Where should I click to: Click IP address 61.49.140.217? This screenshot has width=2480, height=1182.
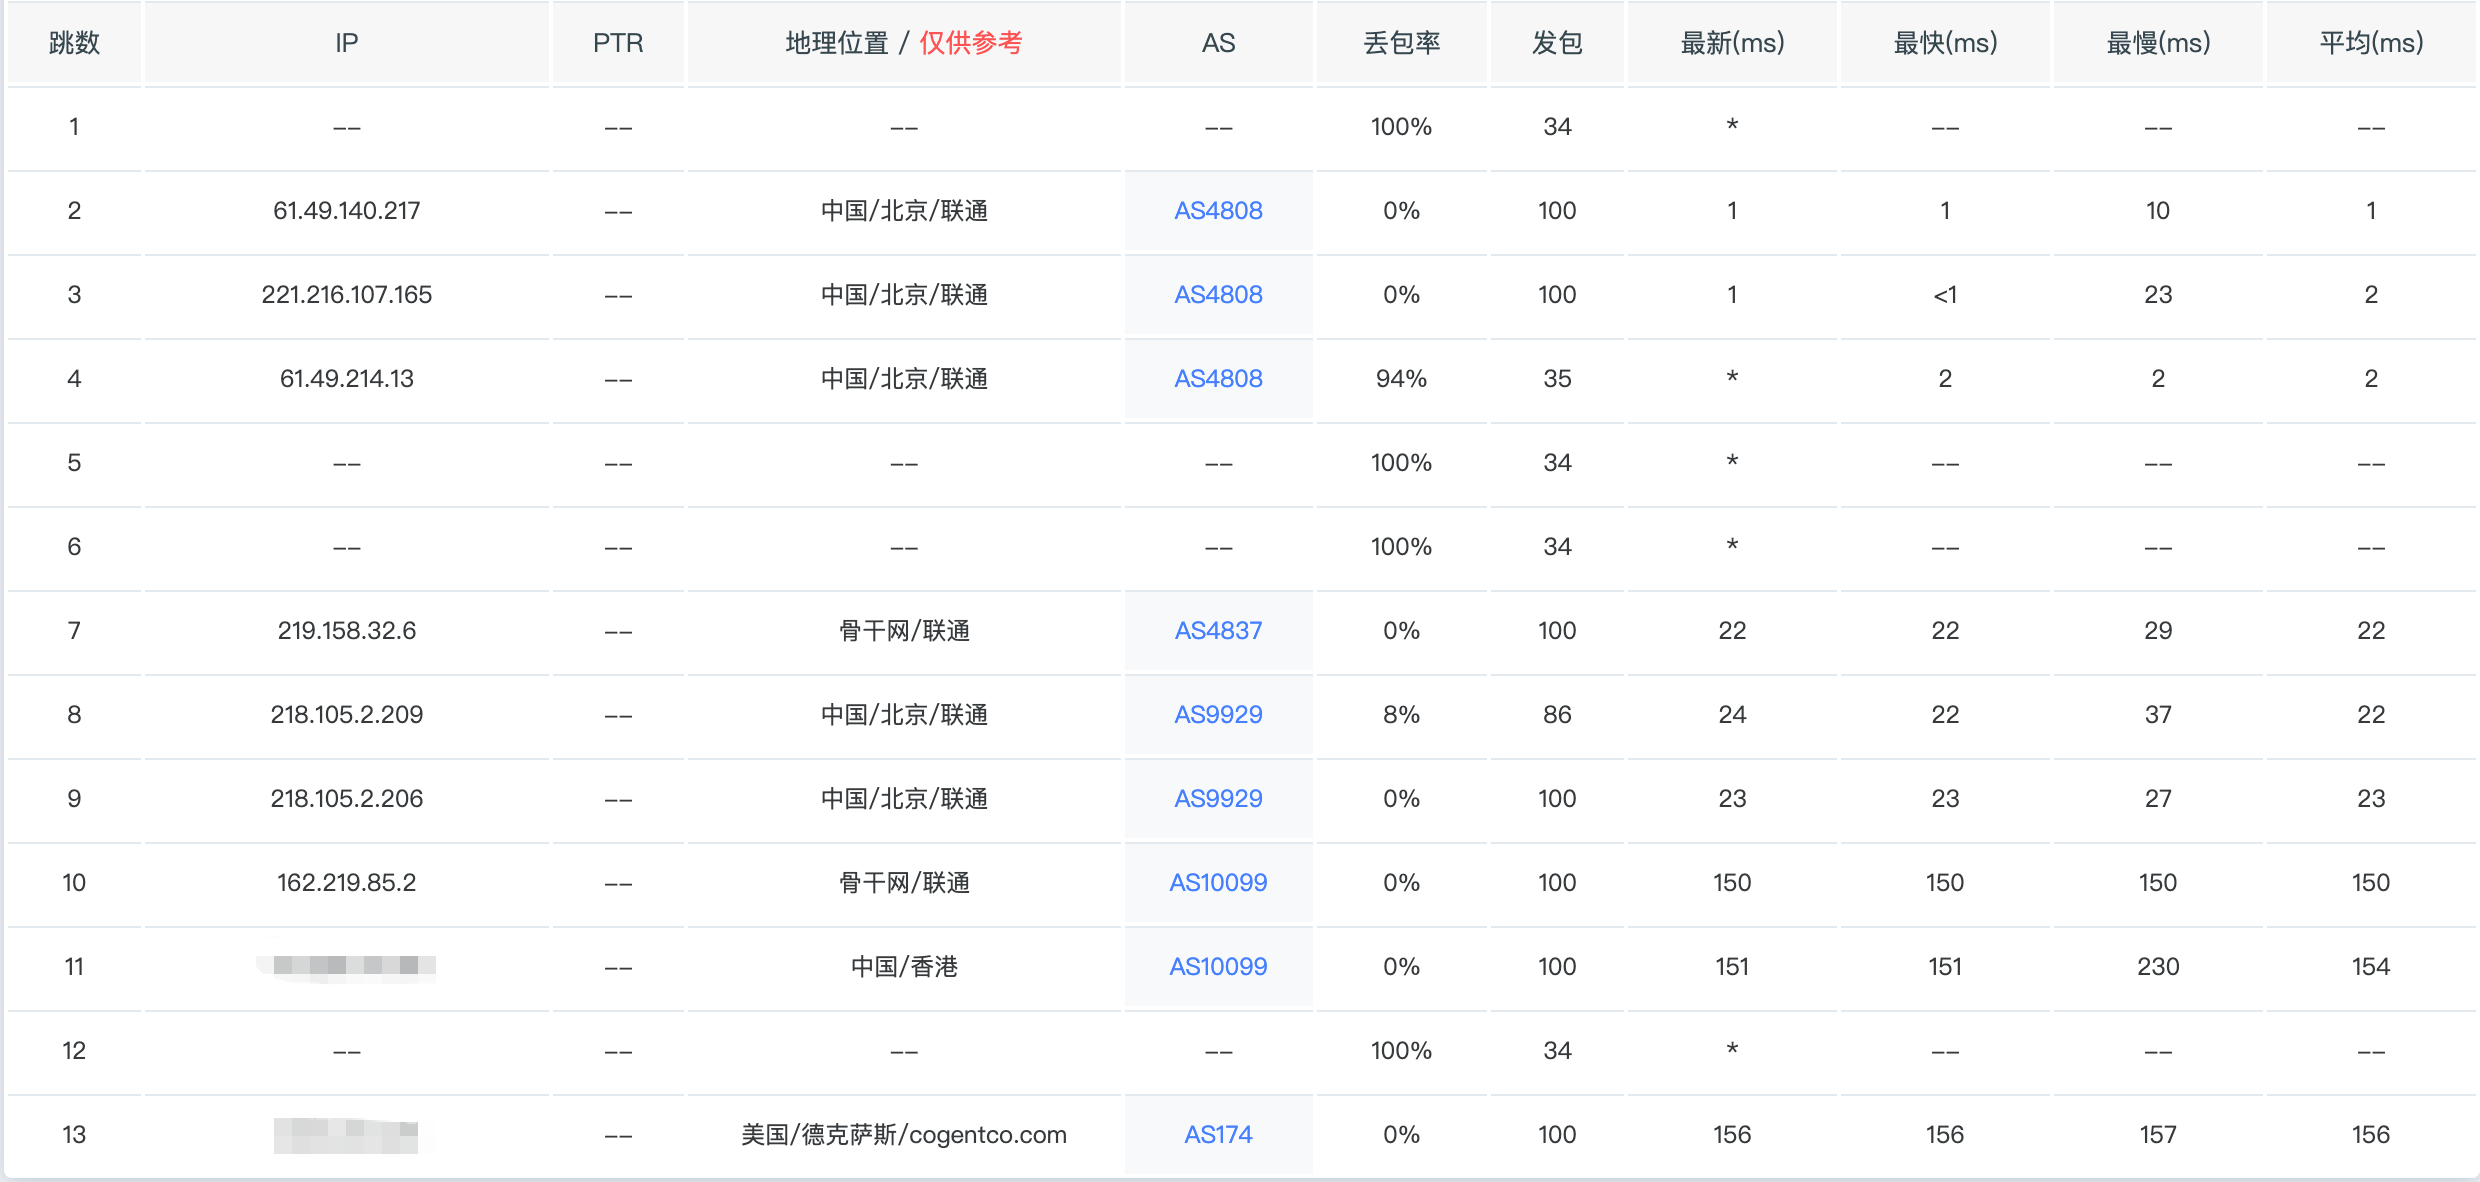[x=346, y=211]
